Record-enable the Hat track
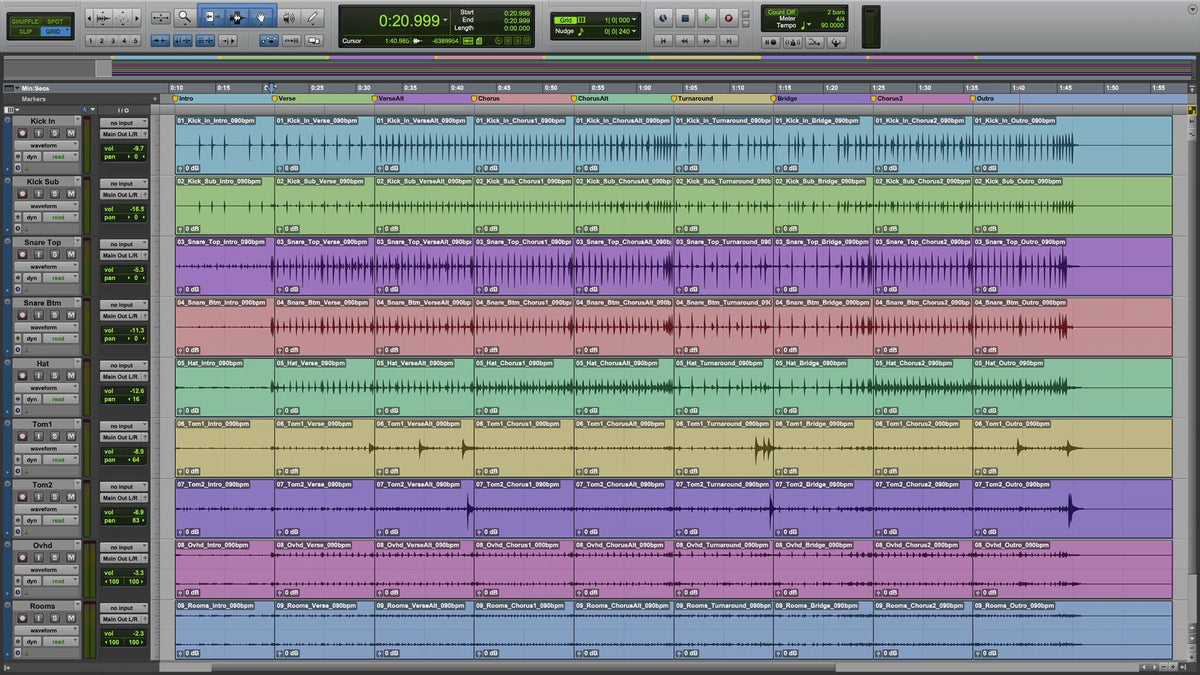The image size is (1200, 675). tap(20, 376)
